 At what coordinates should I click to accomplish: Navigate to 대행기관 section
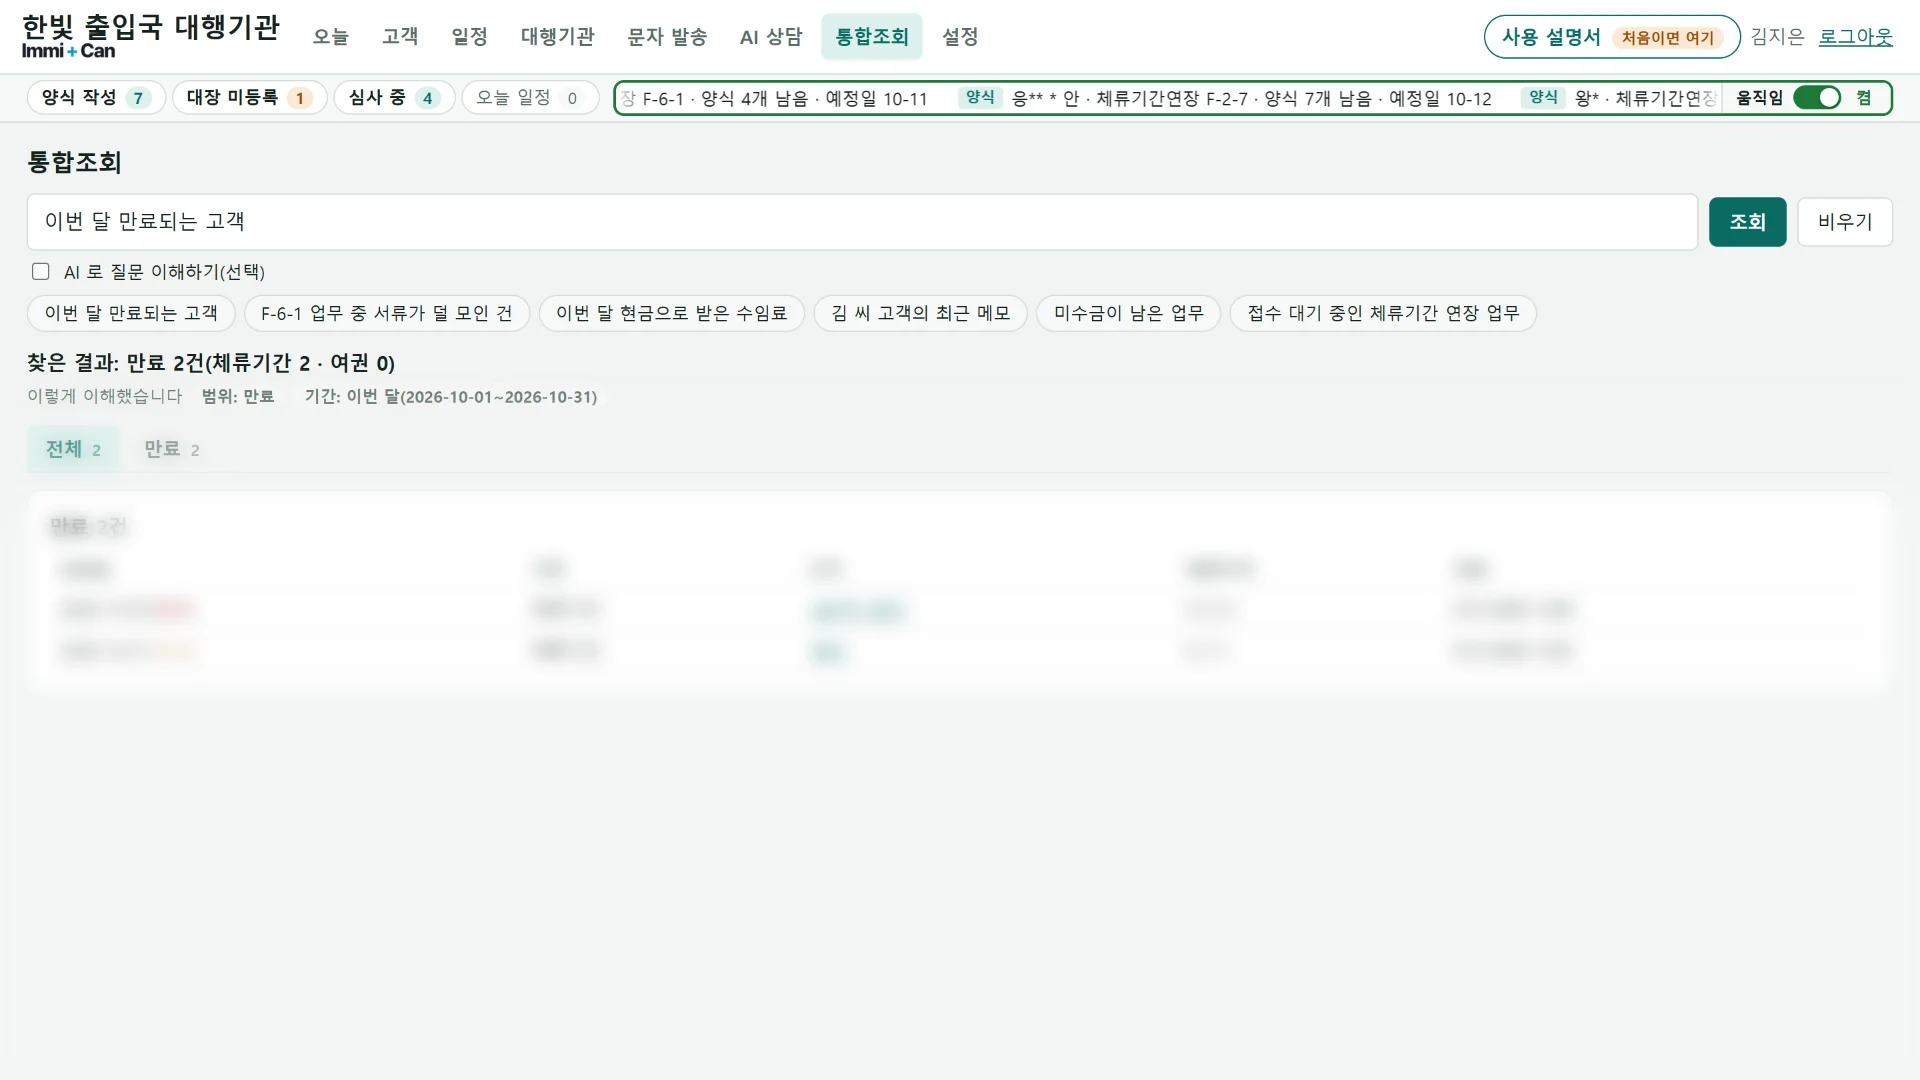click(557, 37)
